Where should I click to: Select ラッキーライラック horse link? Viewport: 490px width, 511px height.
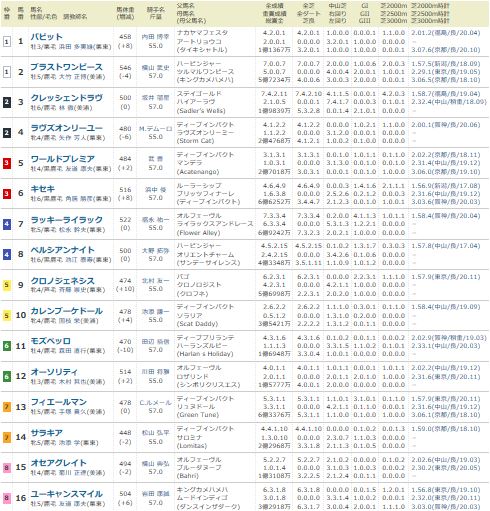coord(67,220)
